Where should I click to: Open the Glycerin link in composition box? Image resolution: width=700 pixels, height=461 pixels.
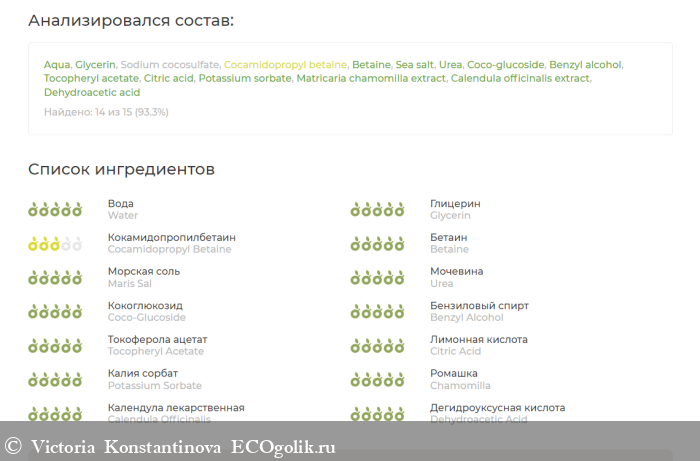[x=95, y=64]
